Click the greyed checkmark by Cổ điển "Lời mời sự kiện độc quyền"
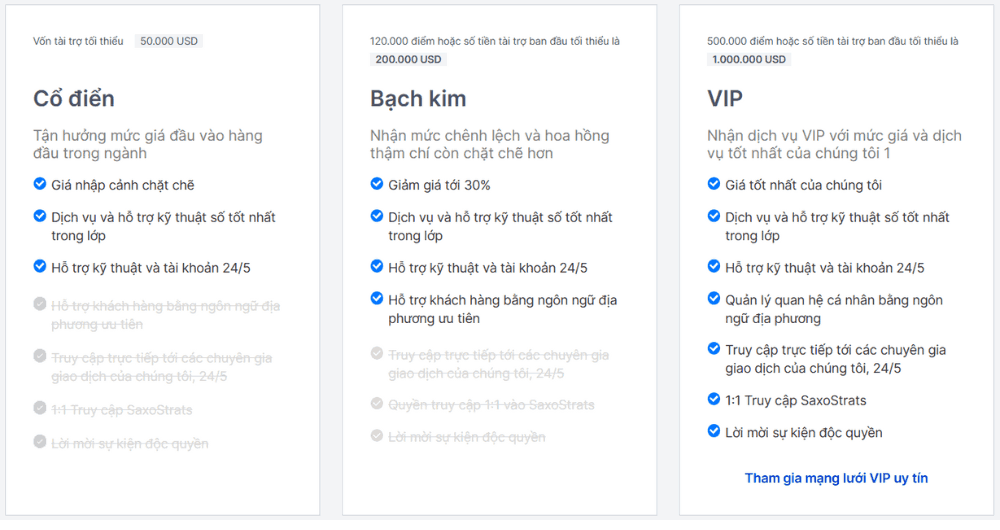 pyautogui.click(x=40, y=442)
